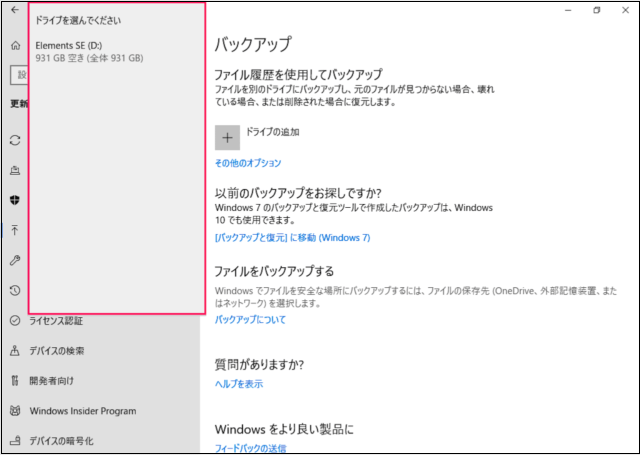Viewport: 640px width, 455px height.
Task: Select the backup up-arrow icon in the sidebar
Action: 15,229
